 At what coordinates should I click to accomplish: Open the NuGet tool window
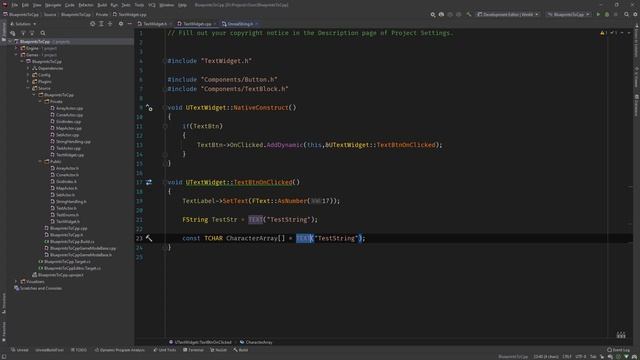click(x=218, y=350)
